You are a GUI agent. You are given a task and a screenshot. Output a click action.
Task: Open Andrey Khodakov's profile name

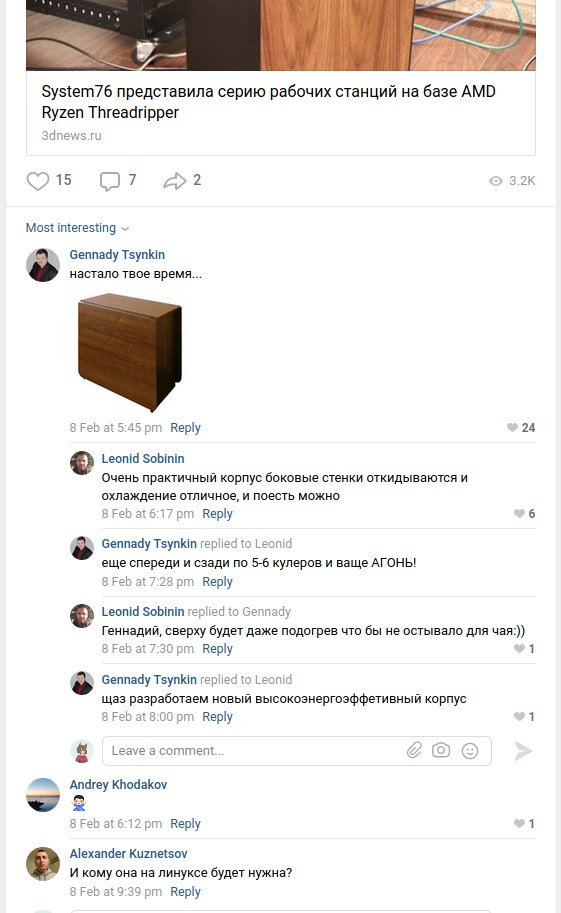pos(118,784)
